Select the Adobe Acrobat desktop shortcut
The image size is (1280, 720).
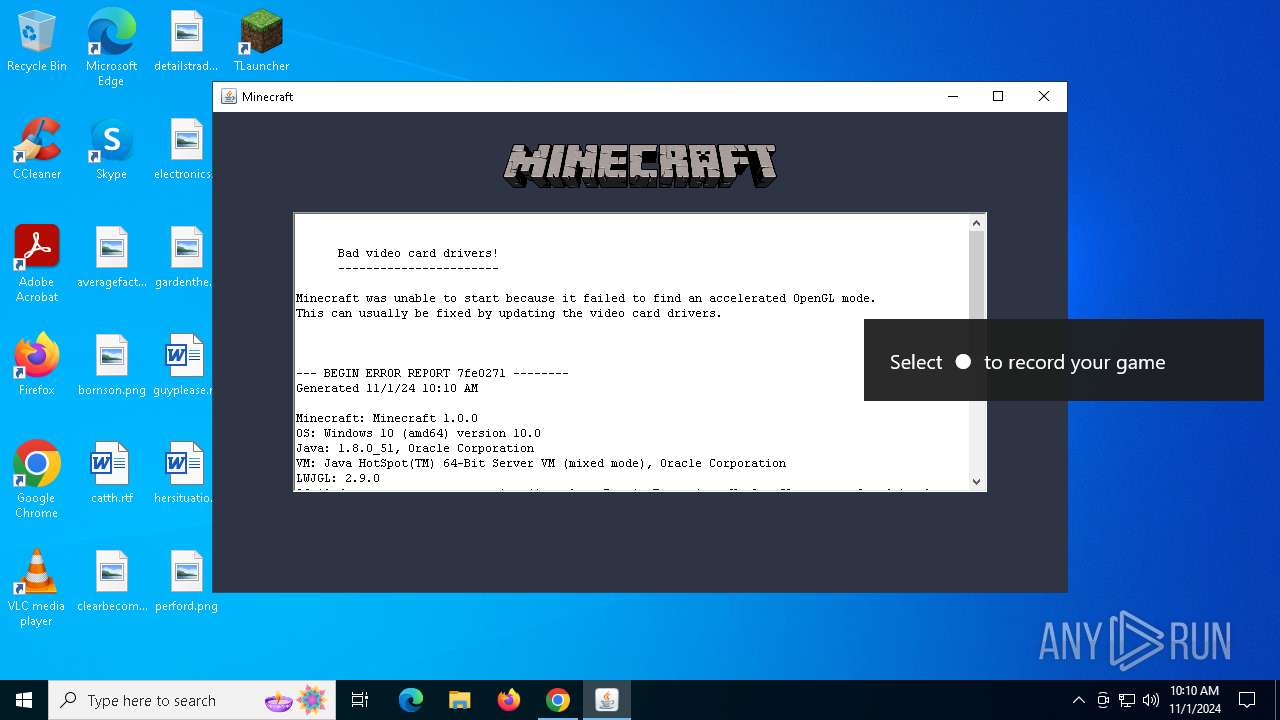pyautogui.click(x=37, y=264)
